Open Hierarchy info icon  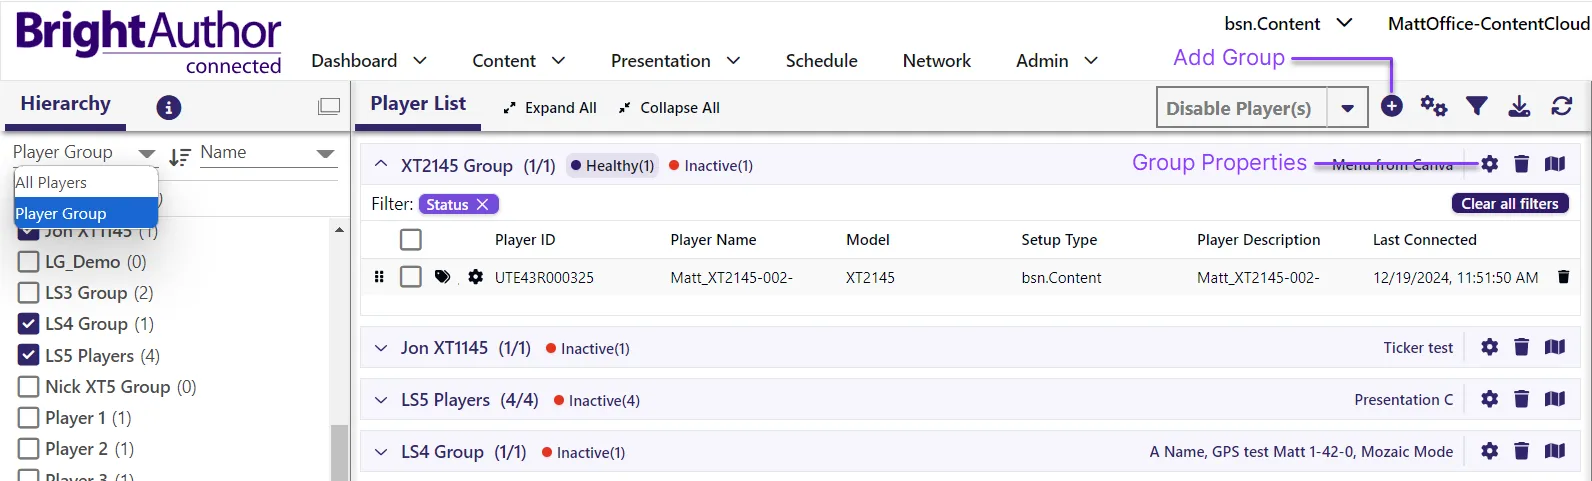tap(169, 107)
